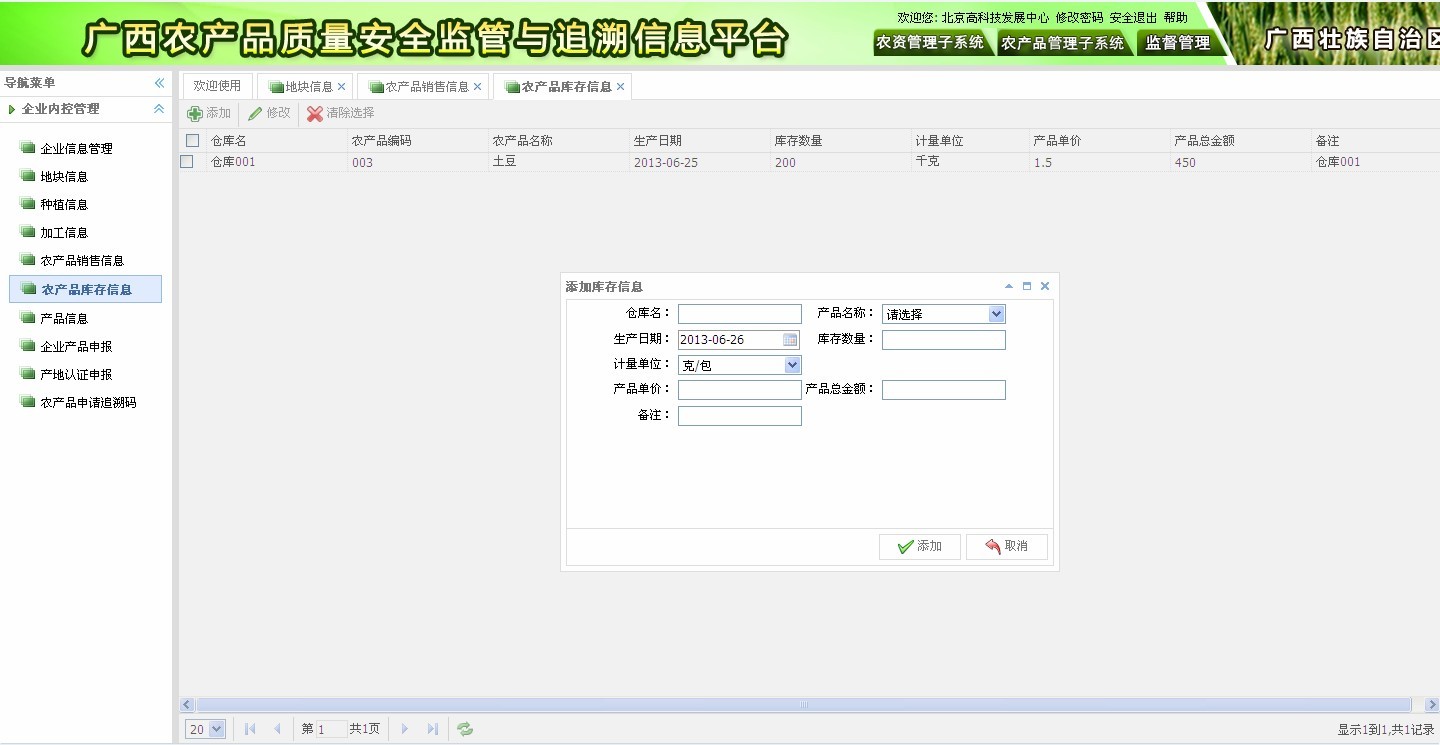Screen dimensions: 1440x745
Task: Open the calendar picker for 生产日期
Action: click(790, 340)
